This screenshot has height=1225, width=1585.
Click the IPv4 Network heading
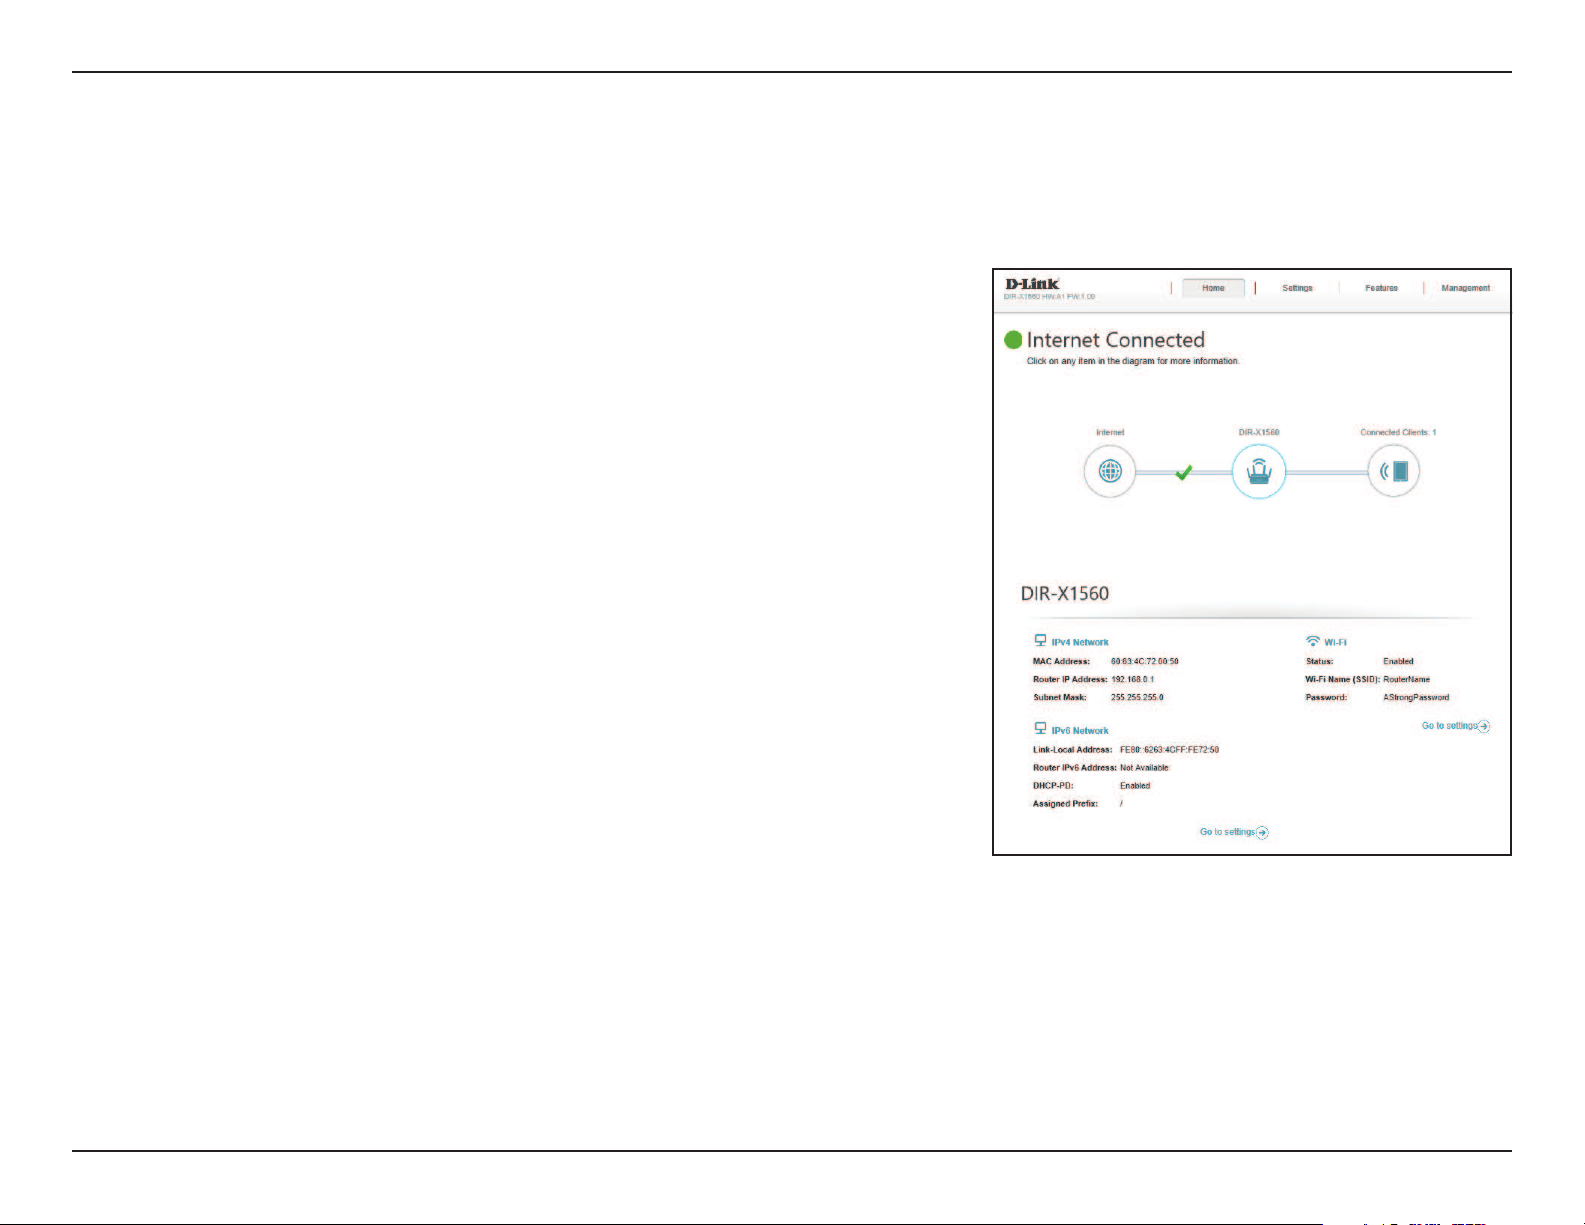tap(1080, 643)
